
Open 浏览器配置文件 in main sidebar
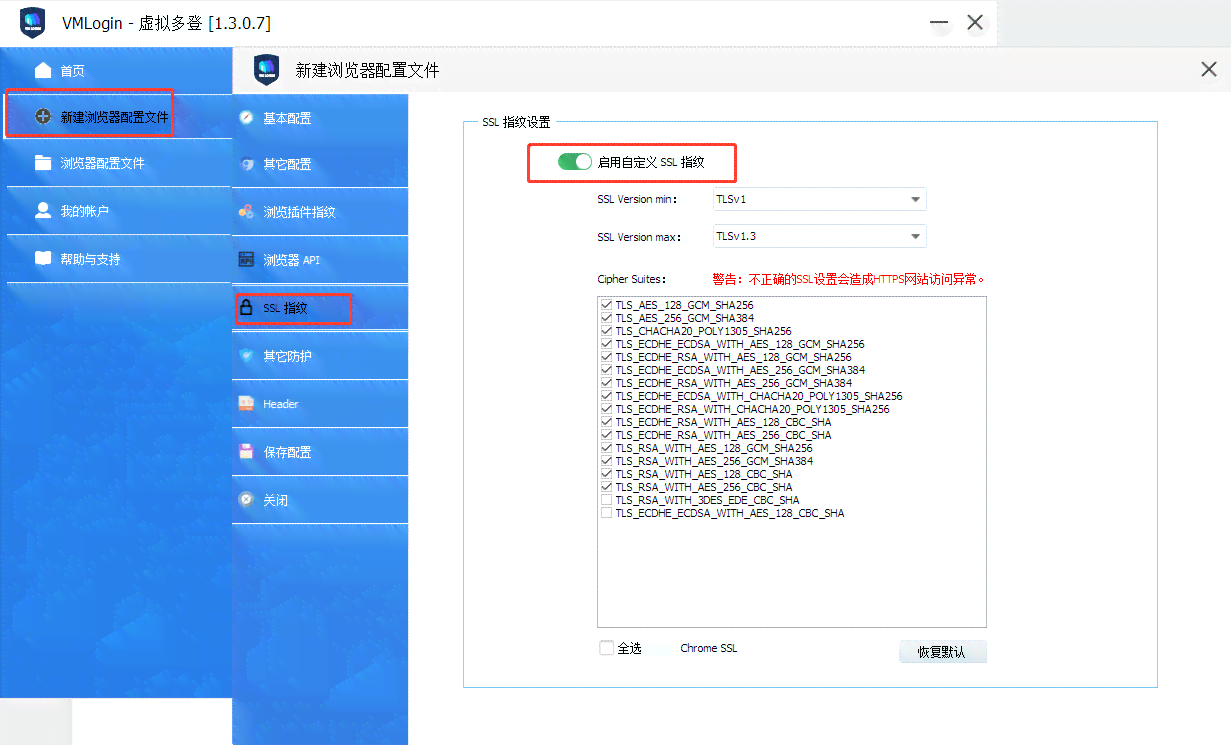(116, 163)
